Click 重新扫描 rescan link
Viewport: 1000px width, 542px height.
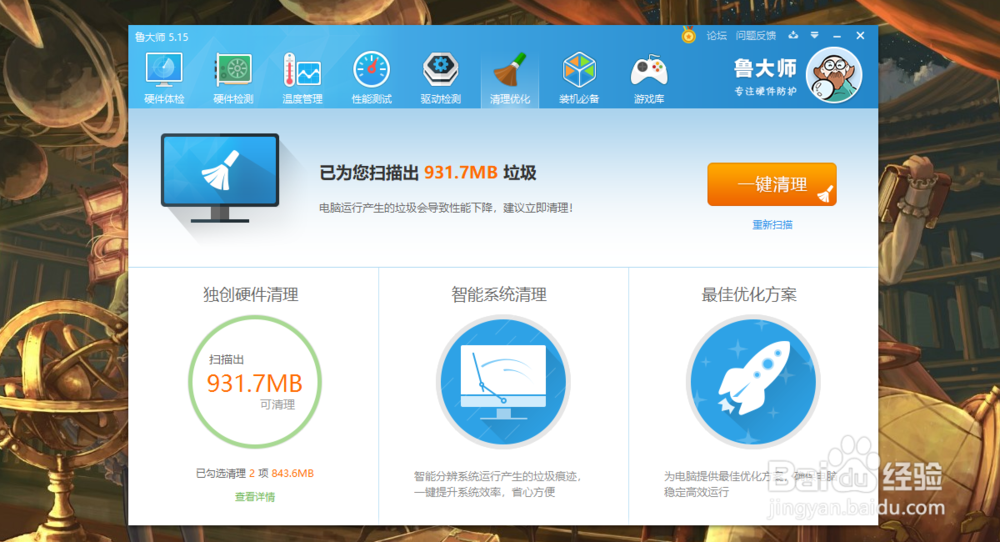point(772,224)
